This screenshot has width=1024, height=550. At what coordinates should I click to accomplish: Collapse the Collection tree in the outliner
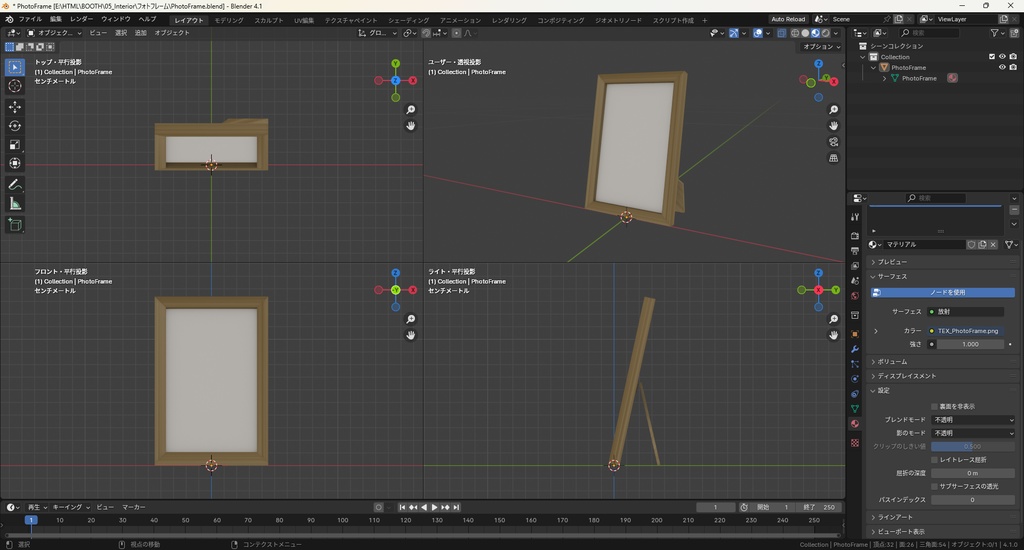click(862, 57)
